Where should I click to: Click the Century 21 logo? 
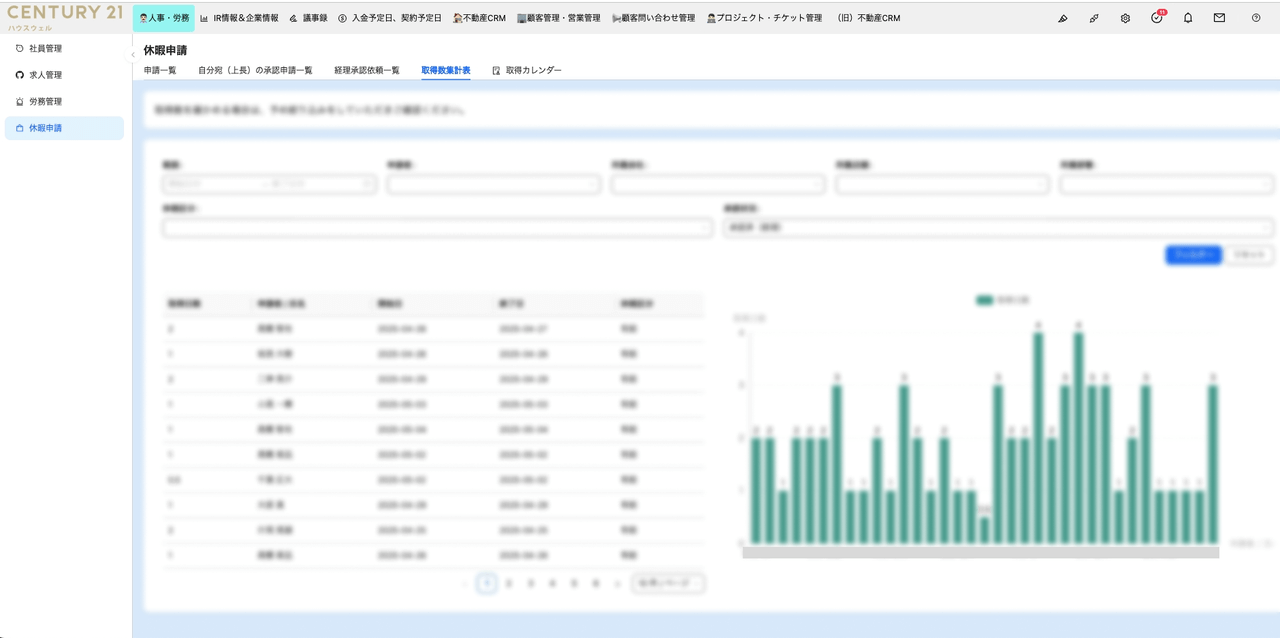coord(65,16)
